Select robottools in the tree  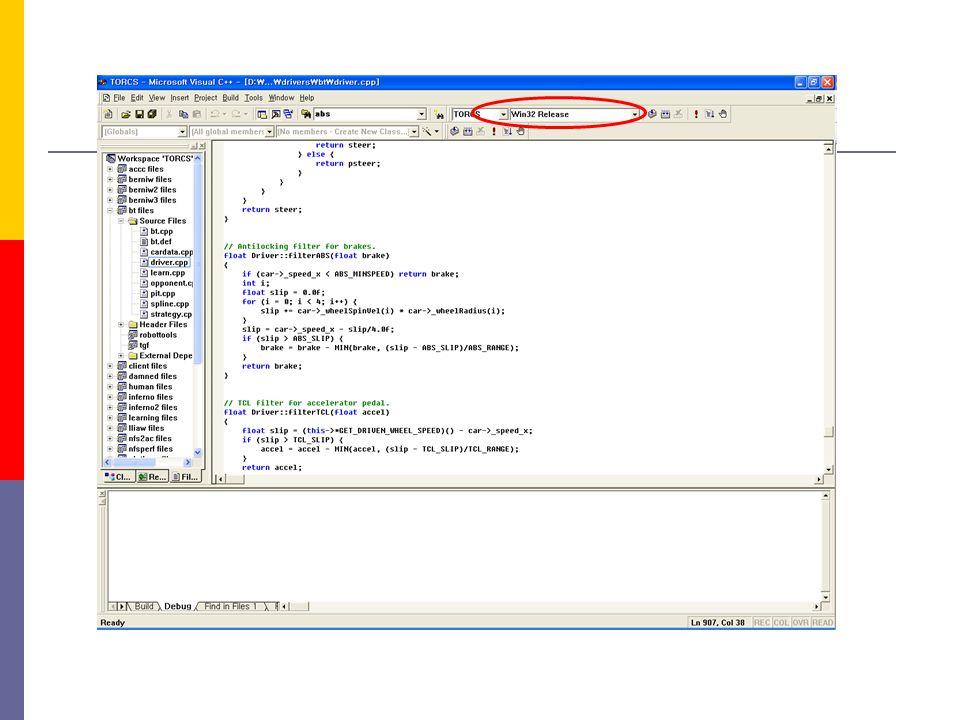point(158,335)
